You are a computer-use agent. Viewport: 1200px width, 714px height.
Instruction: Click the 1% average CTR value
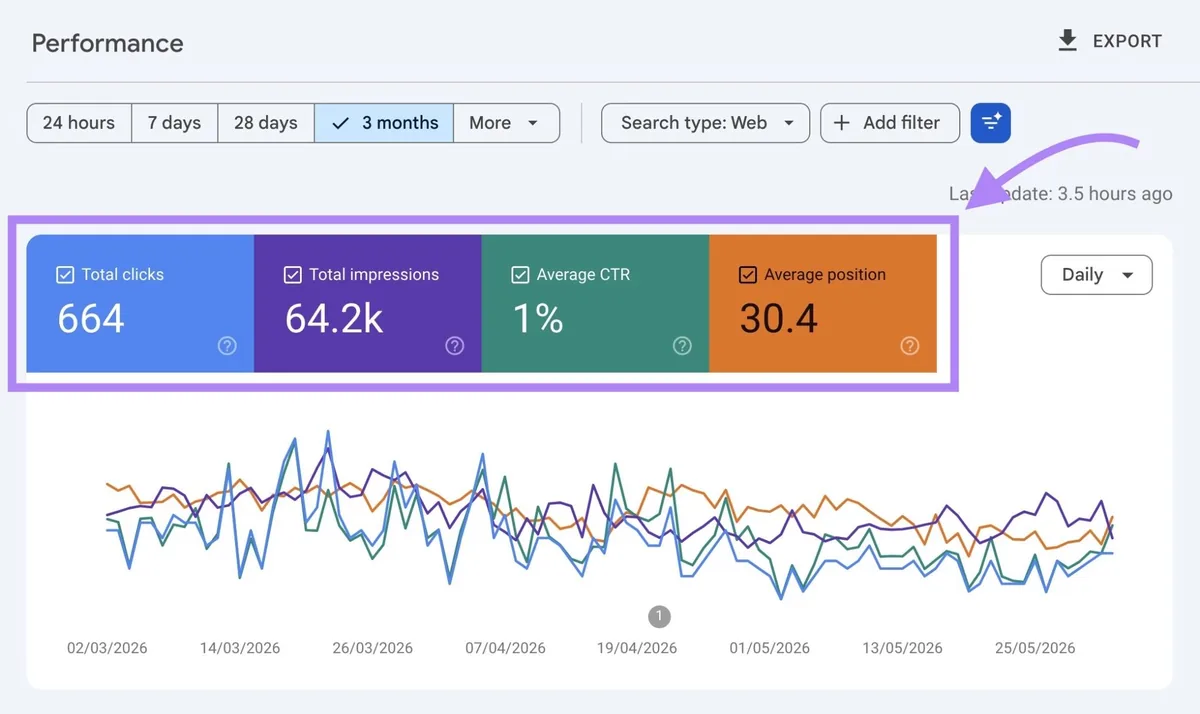(538, 319)
